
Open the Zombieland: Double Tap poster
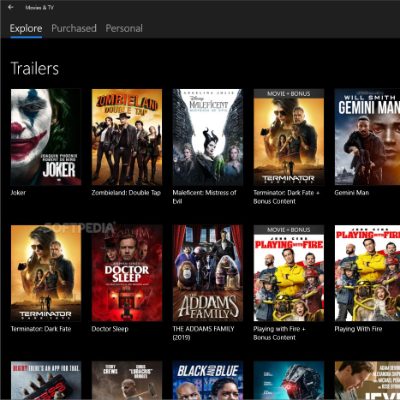click(127, 137)
